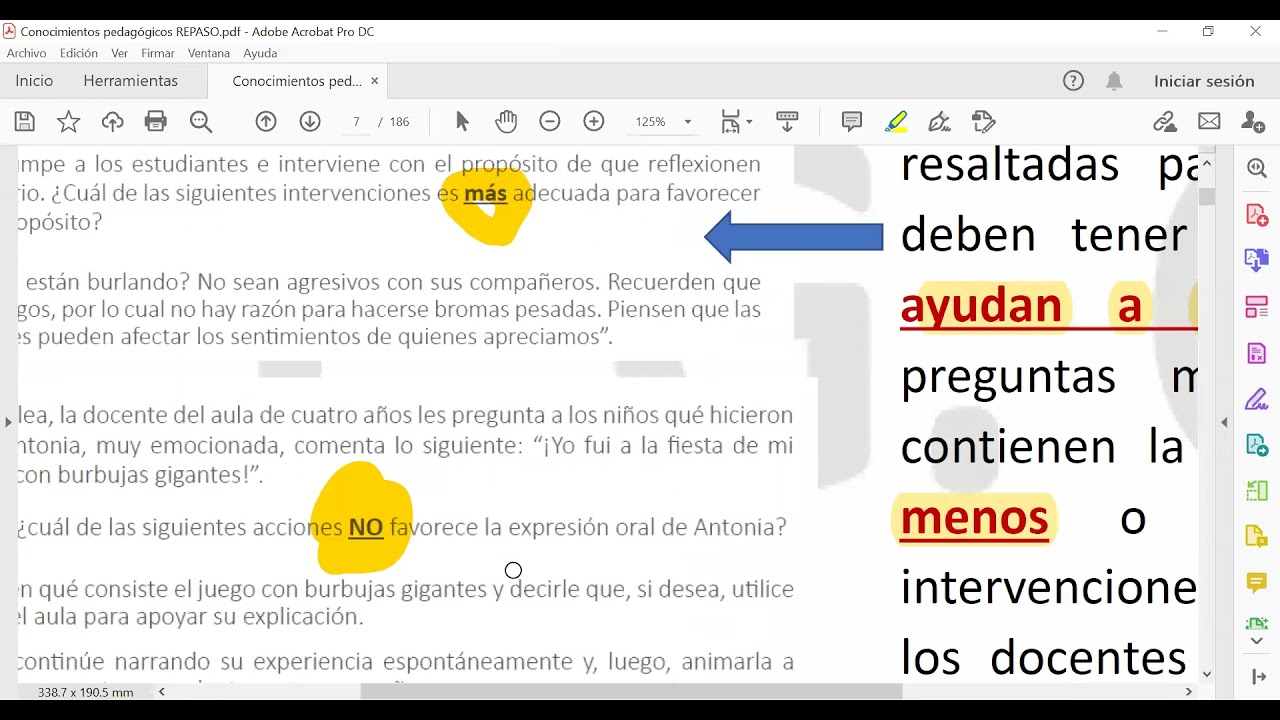The width and height of the screenshot is (1280, 720).
Task: Open the Ver menu
Action: (x=120, y=53)
